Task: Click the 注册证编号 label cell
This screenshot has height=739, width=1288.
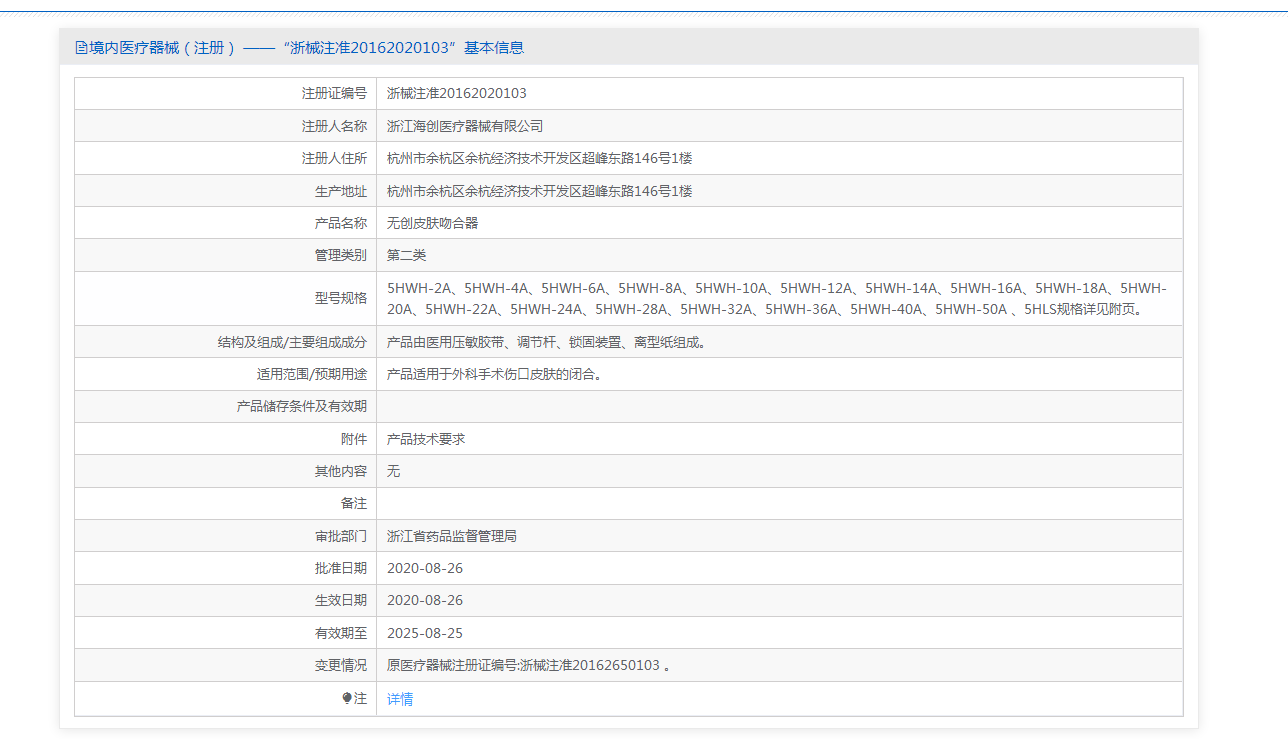Action: pos(335,93)
